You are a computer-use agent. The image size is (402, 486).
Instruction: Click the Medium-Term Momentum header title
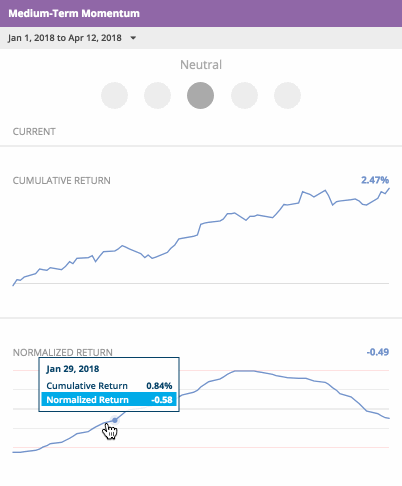coord(74,13)
